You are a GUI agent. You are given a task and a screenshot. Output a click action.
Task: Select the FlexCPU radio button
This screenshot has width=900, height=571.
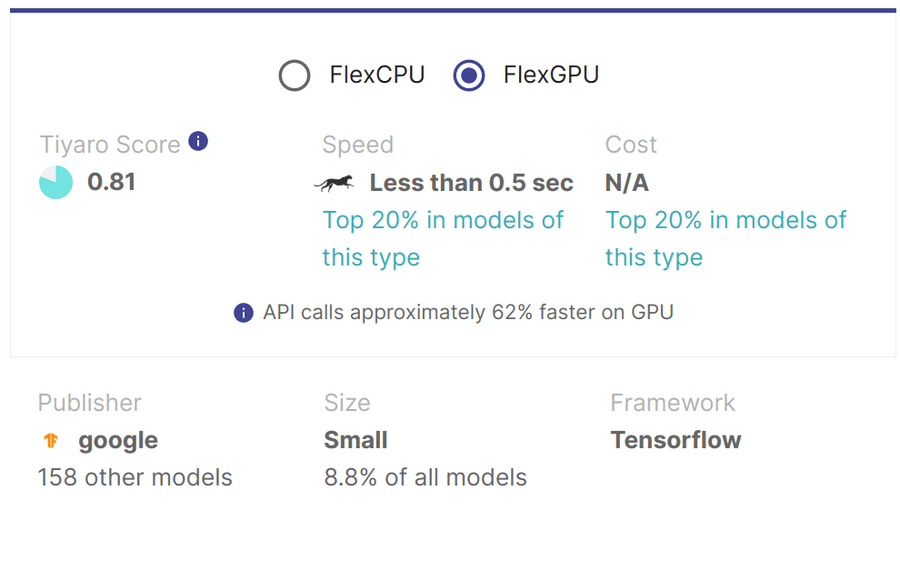pos(294,75)
